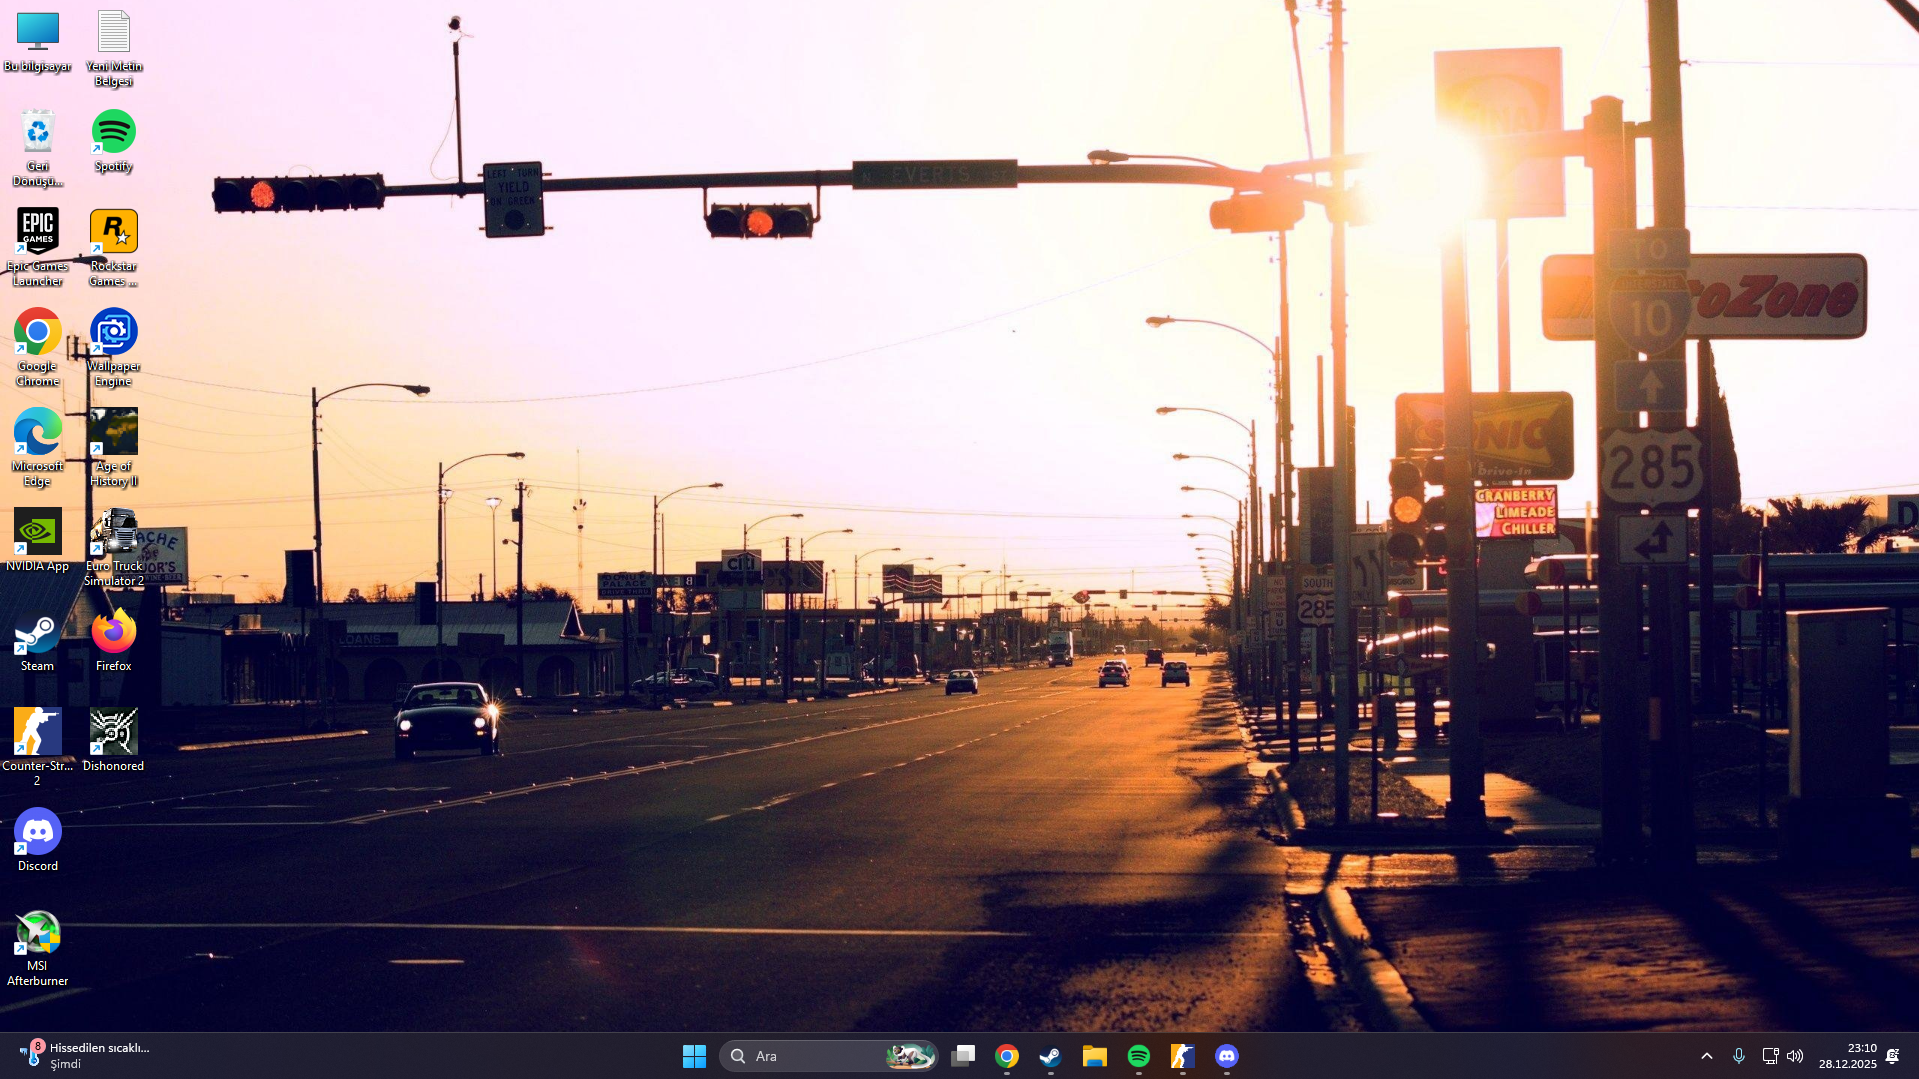Screen dimensions: 1919x1079
Task: Open notifications bell icon
Action: 1893,1056
